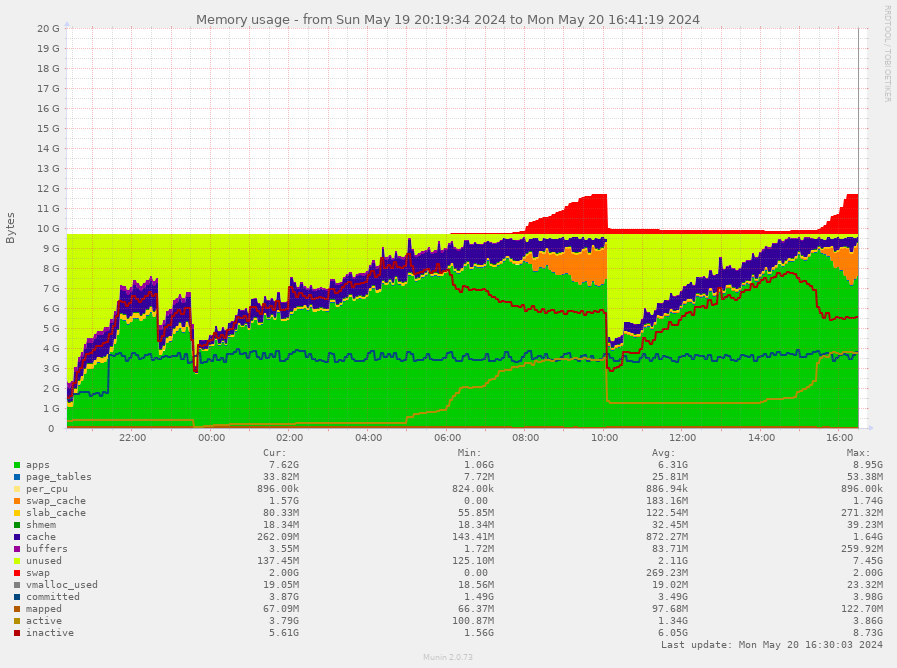The image size is (897, 668).
Task: Click the 16:00 time axis label
Action: point(840,438)
